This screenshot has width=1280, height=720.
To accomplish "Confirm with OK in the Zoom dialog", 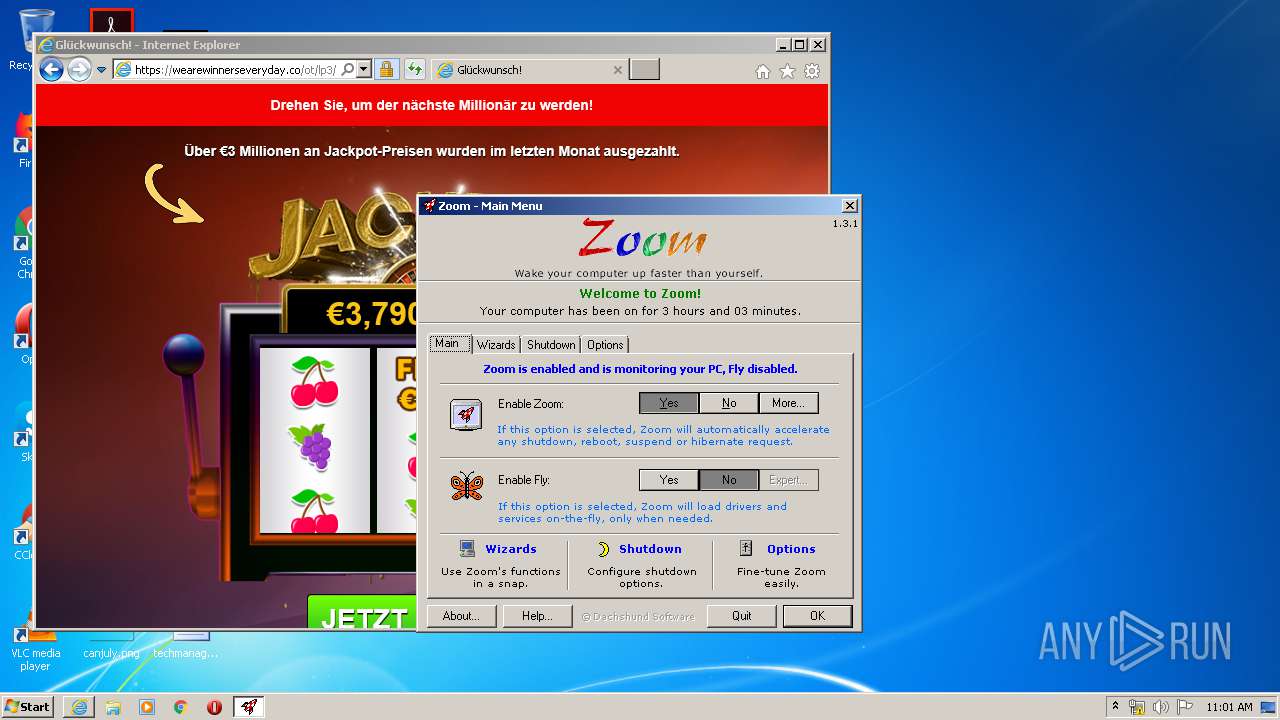I will pos(817,616).
